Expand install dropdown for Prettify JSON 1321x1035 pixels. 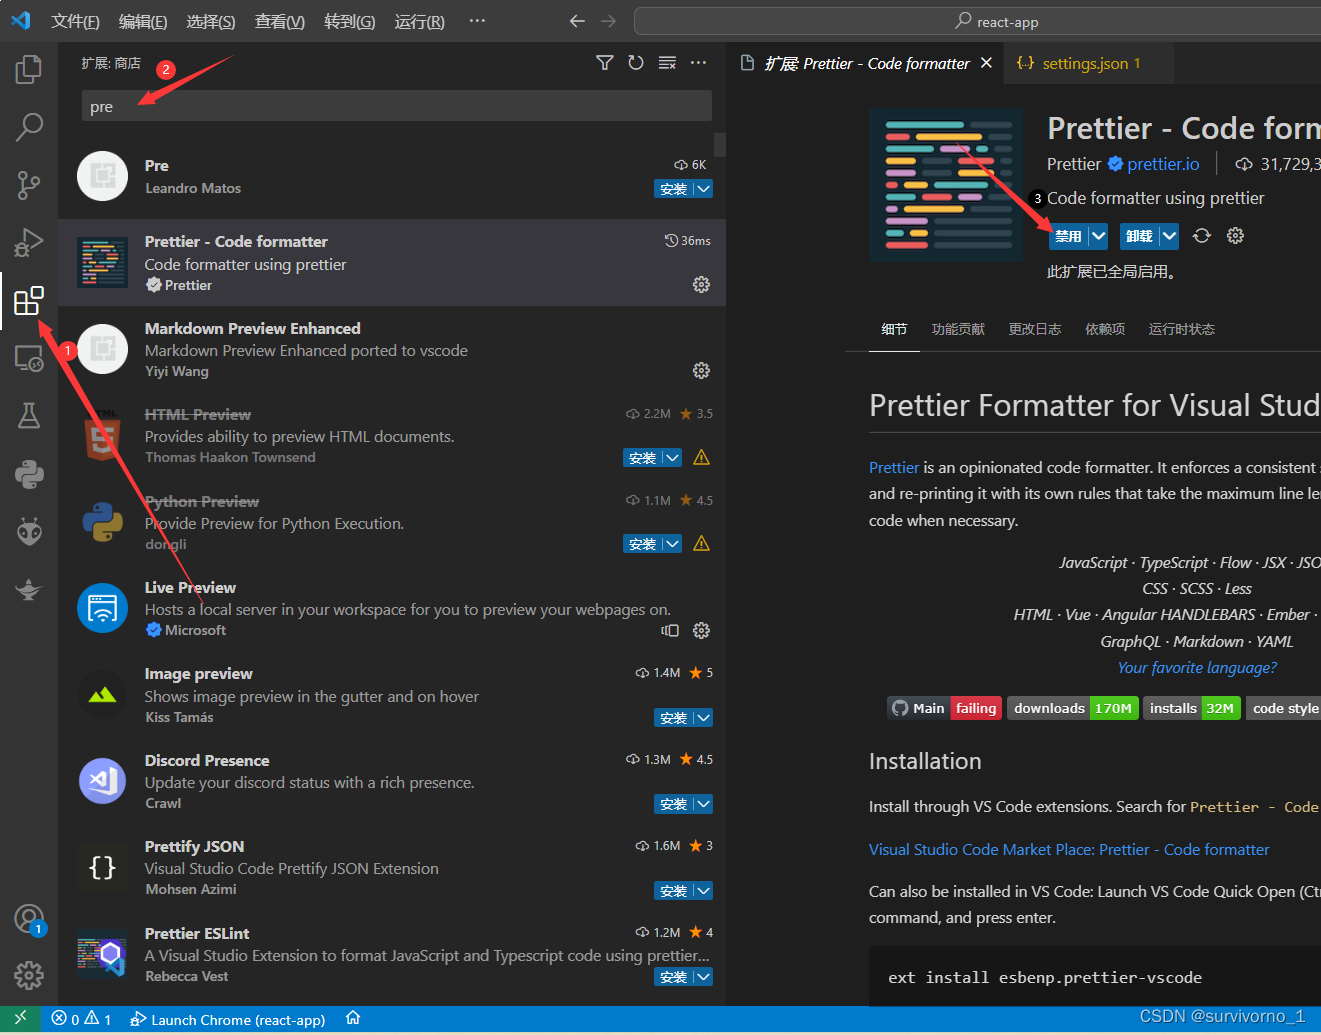pos(704,891)
